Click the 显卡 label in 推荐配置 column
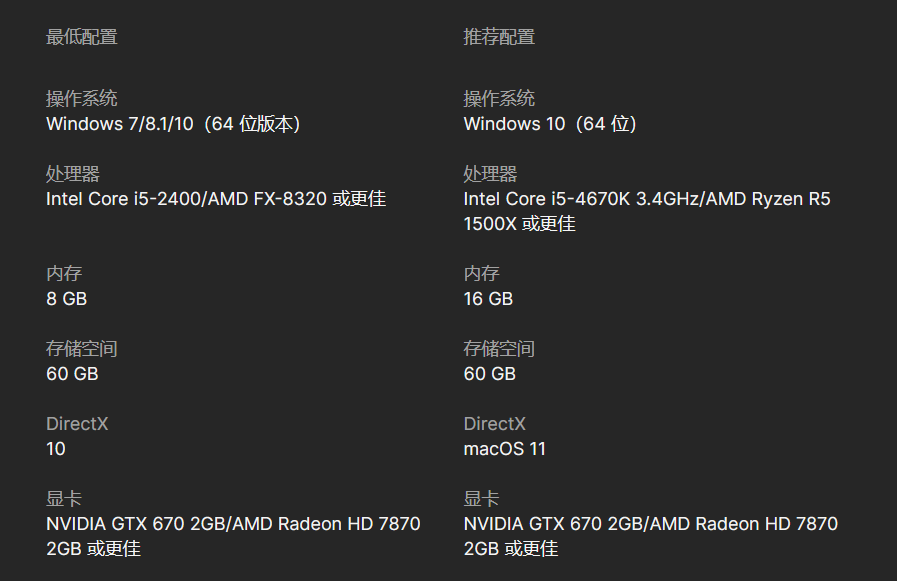 click(481, 499)
